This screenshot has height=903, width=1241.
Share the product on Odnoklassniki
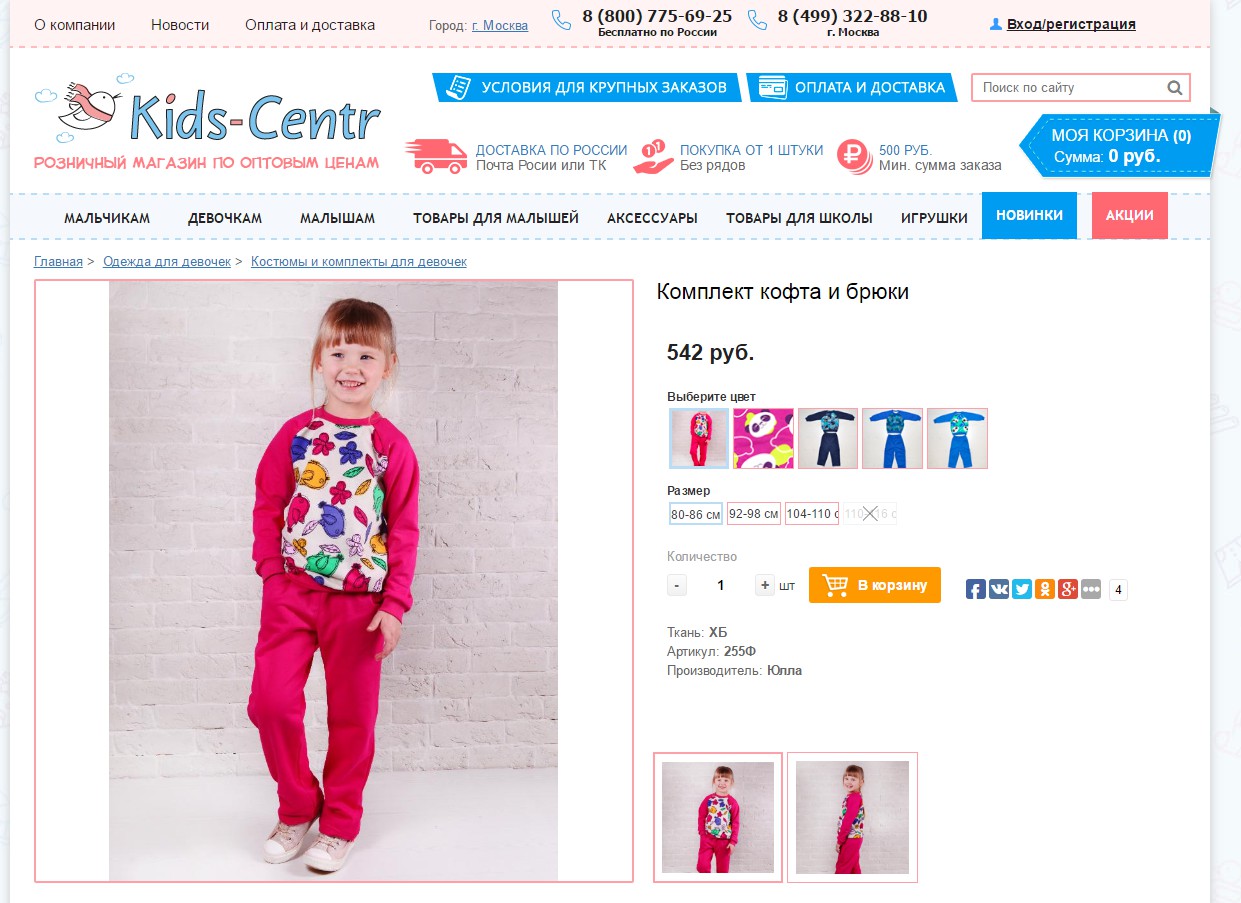[x=1045, y=589]
